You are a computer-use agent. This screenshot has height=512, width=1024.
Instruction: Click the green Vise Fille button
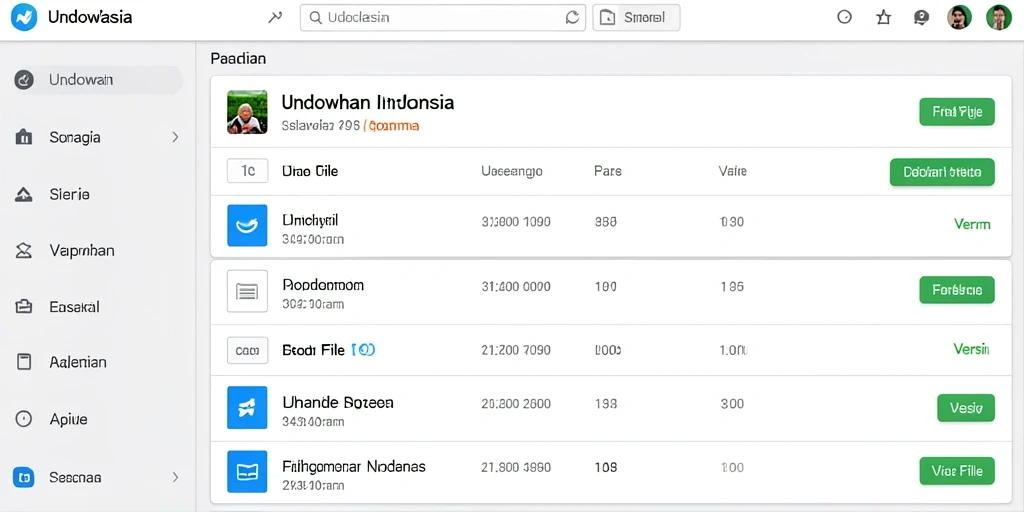(957, 471)
